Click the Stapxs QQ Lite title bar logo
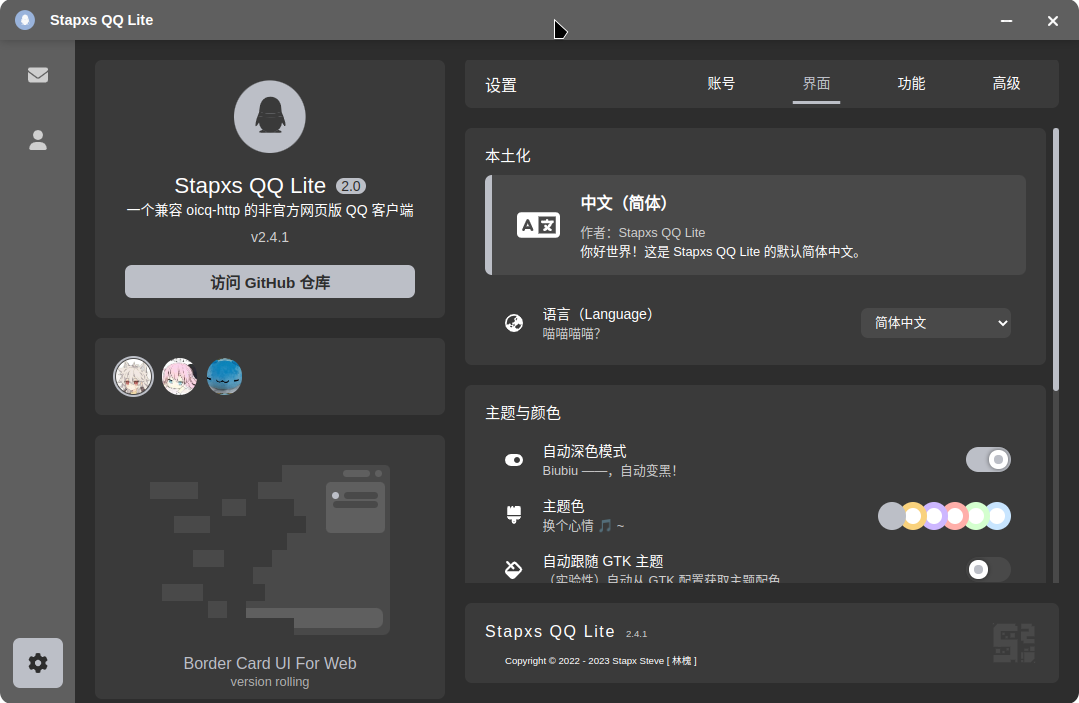 pos(25,20)
